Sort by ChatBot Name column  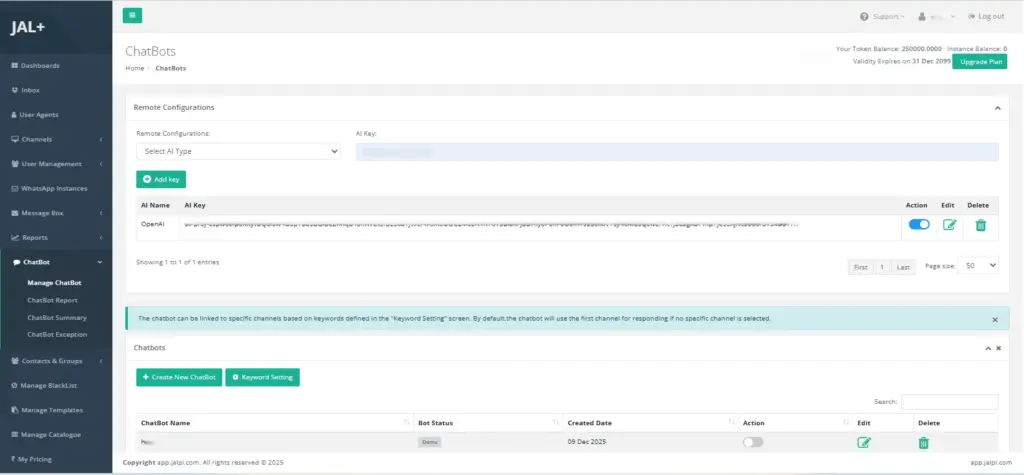[274, 423]
